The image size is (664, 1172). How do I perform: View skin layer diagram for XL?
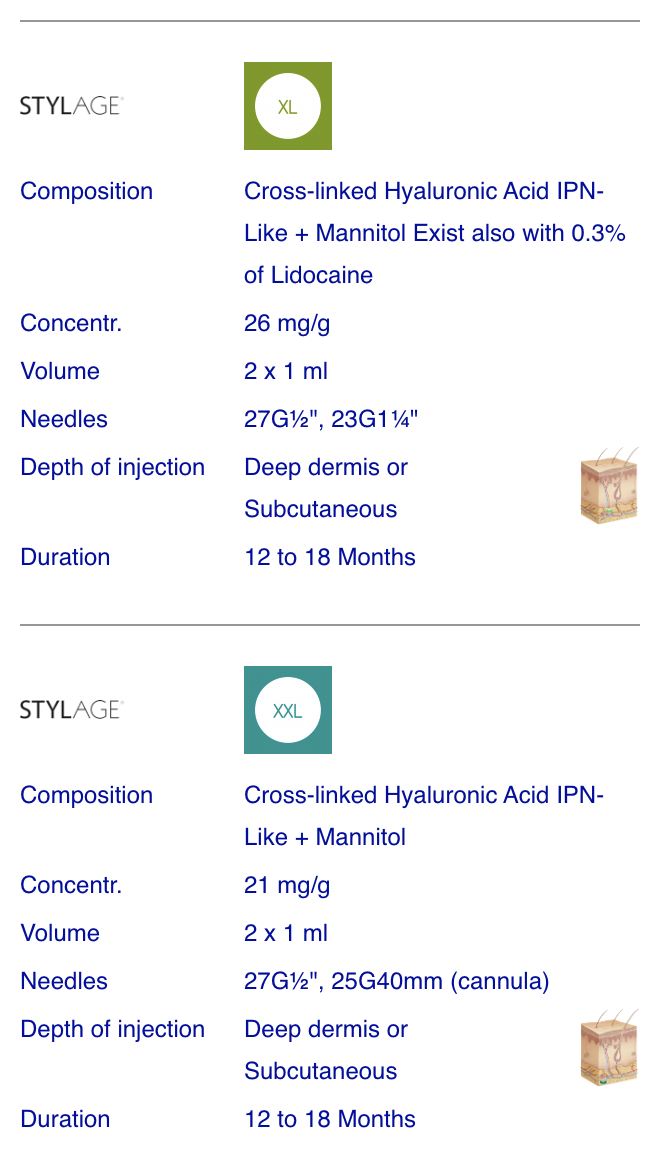[x=610, y=486]
